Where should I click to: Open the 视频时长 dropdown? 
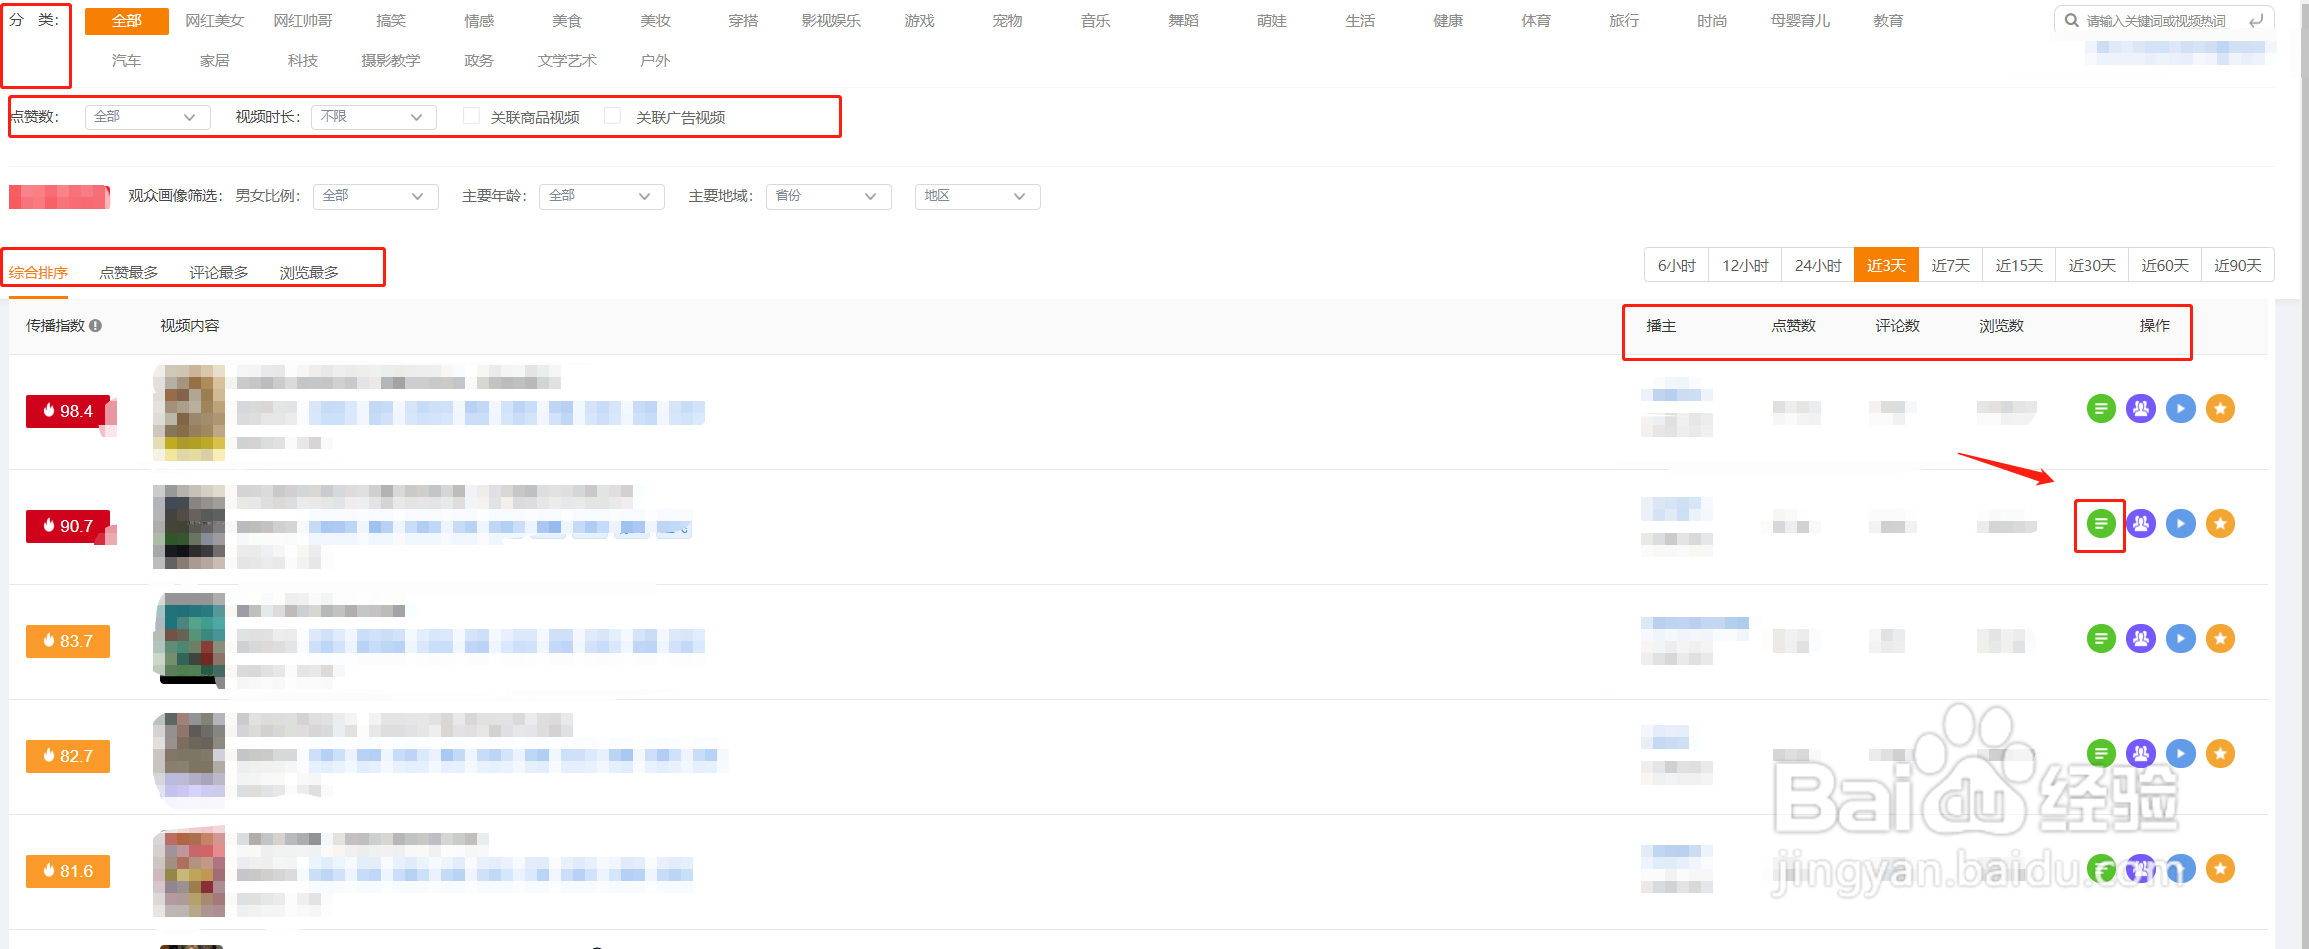pyautogui.click(x=374, y=117)
